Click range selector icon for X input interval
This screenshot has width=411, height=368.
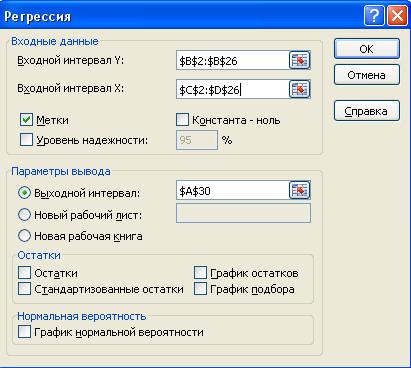pos(299,89)
